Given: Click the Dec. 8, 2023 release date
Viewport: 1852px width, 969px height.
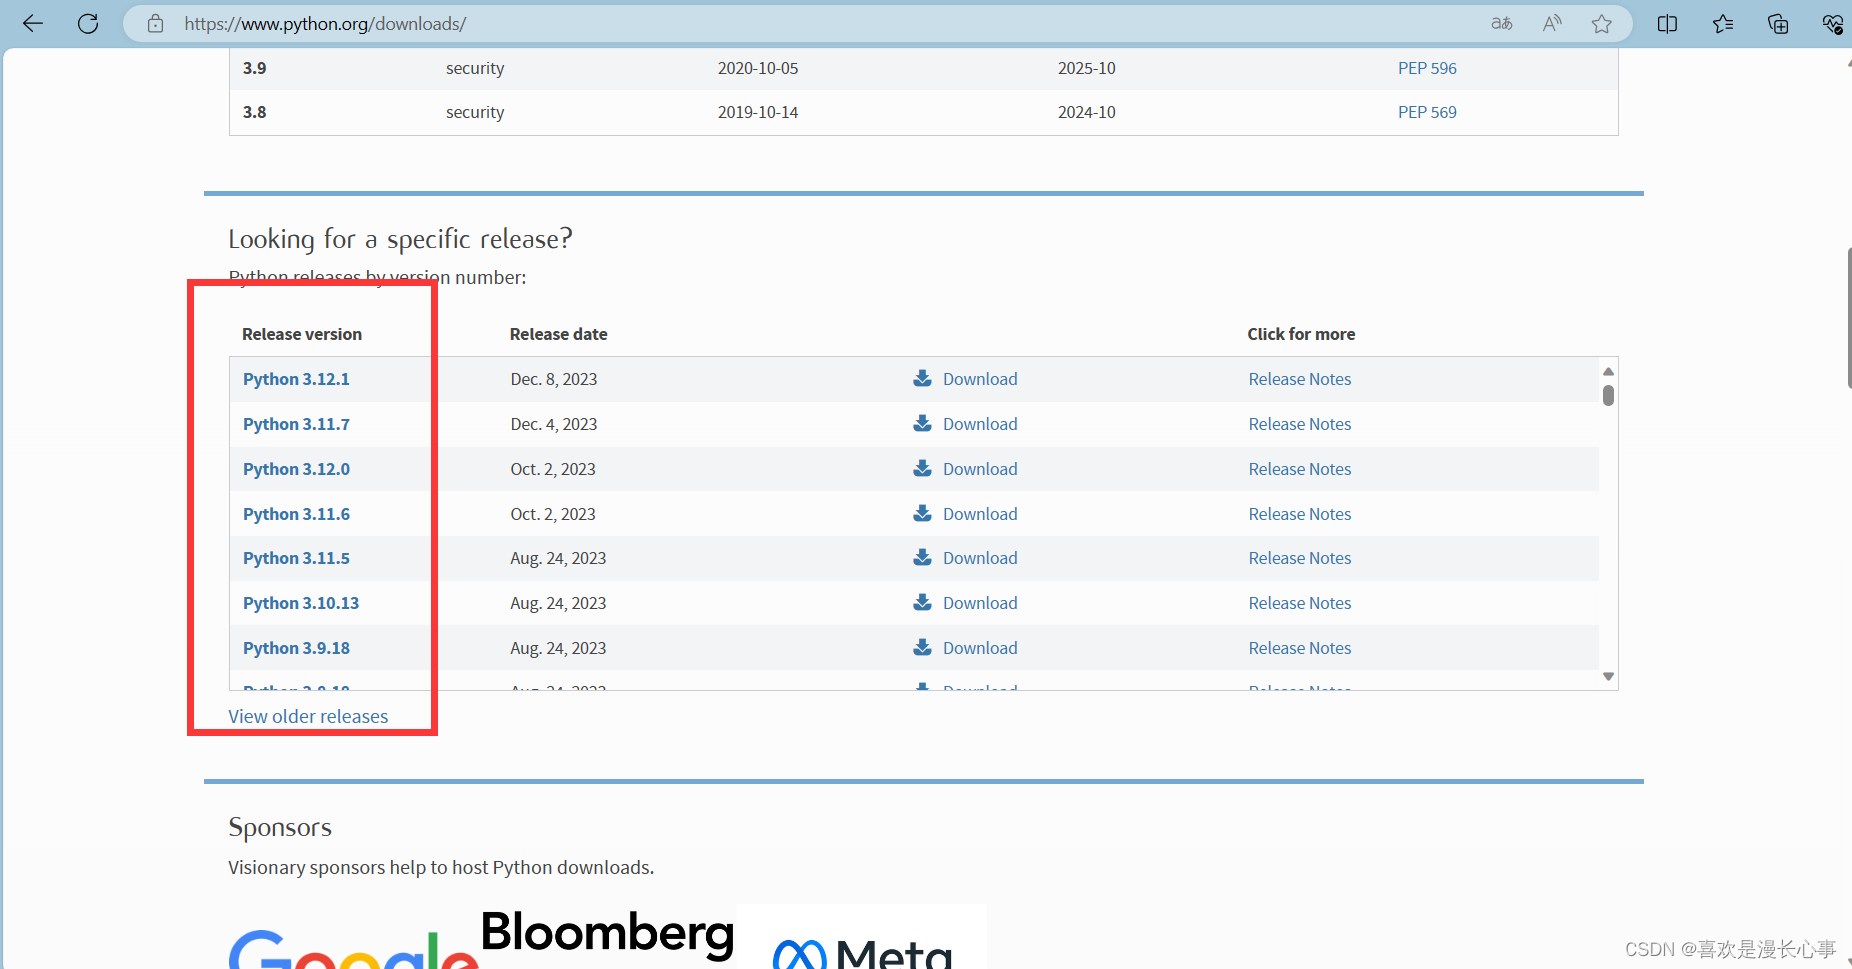Looking at the screenshot, I should (x=553, y=379).
